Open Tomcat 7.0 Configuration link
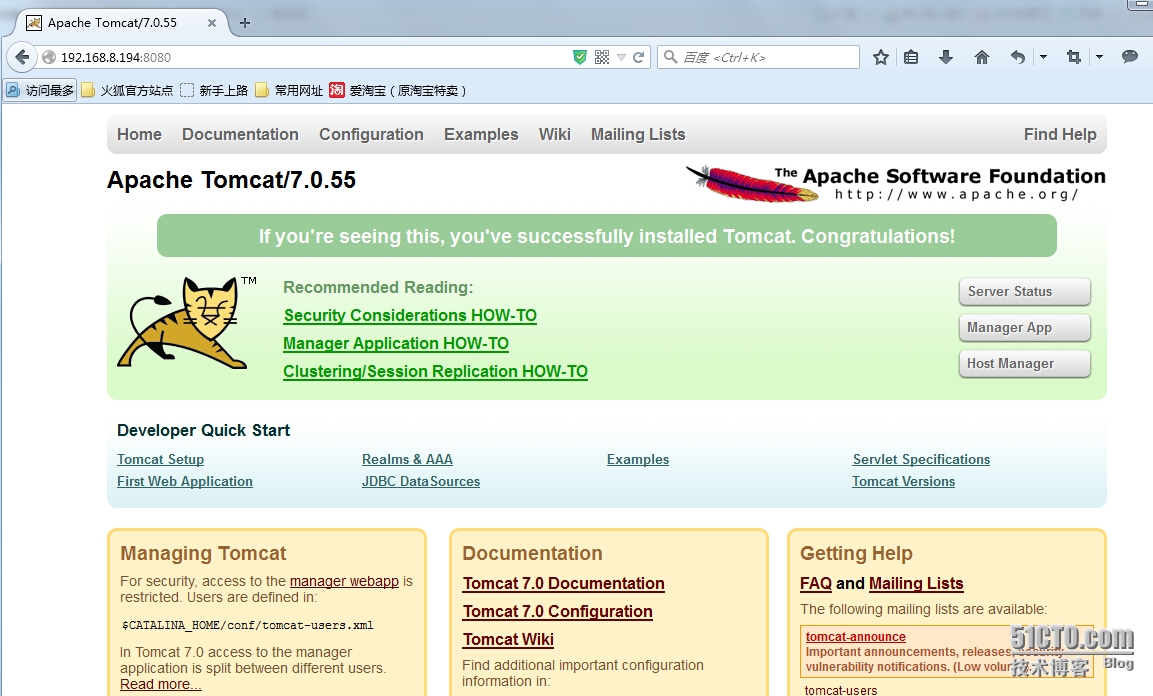The width and height of the screenshot is (1153, 696). (557, 611)
